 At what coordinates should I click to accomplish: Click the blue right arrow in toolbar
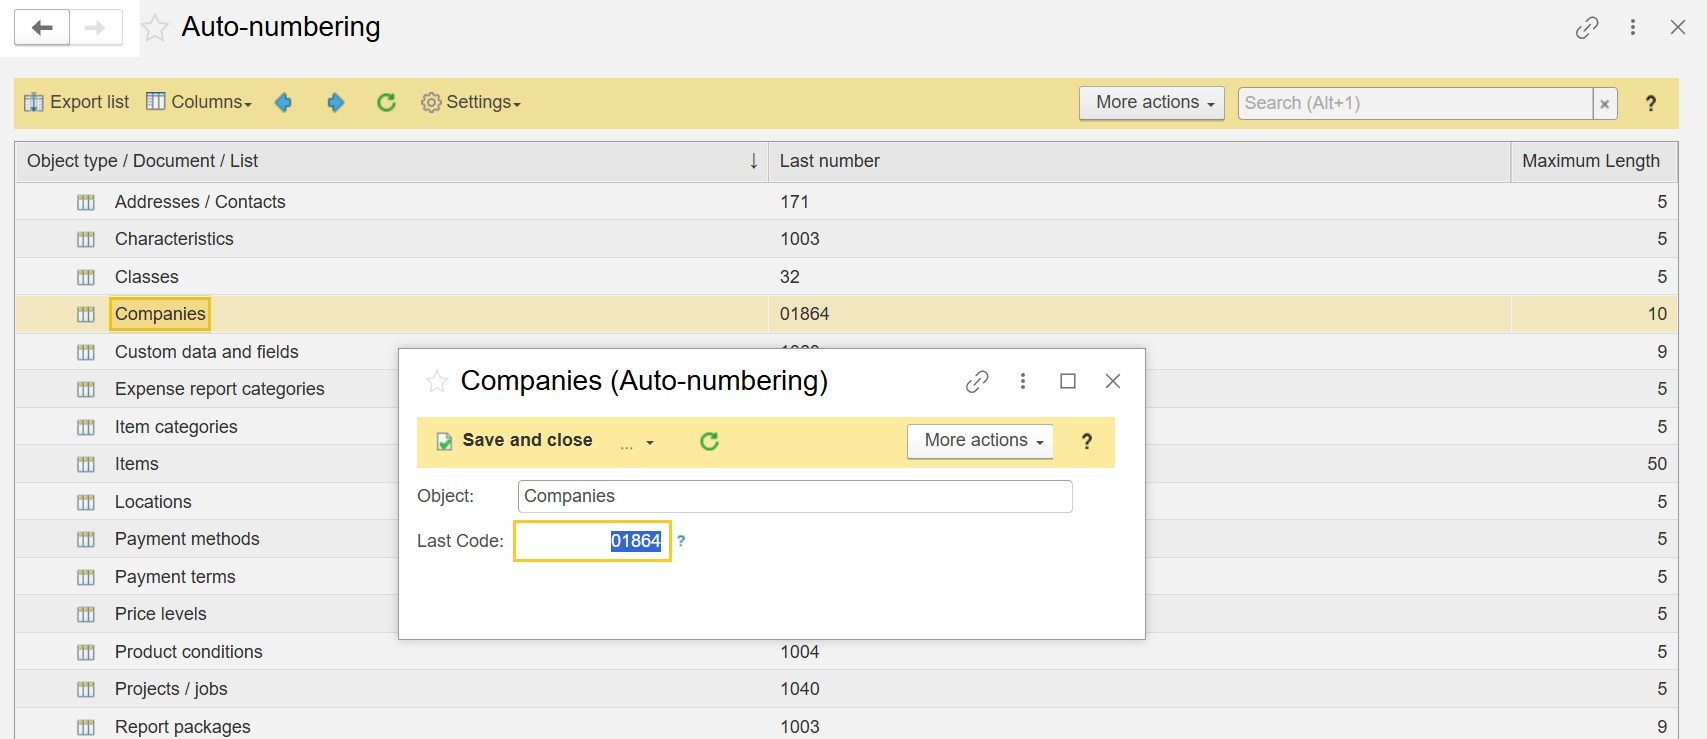[x=335, y=103]
